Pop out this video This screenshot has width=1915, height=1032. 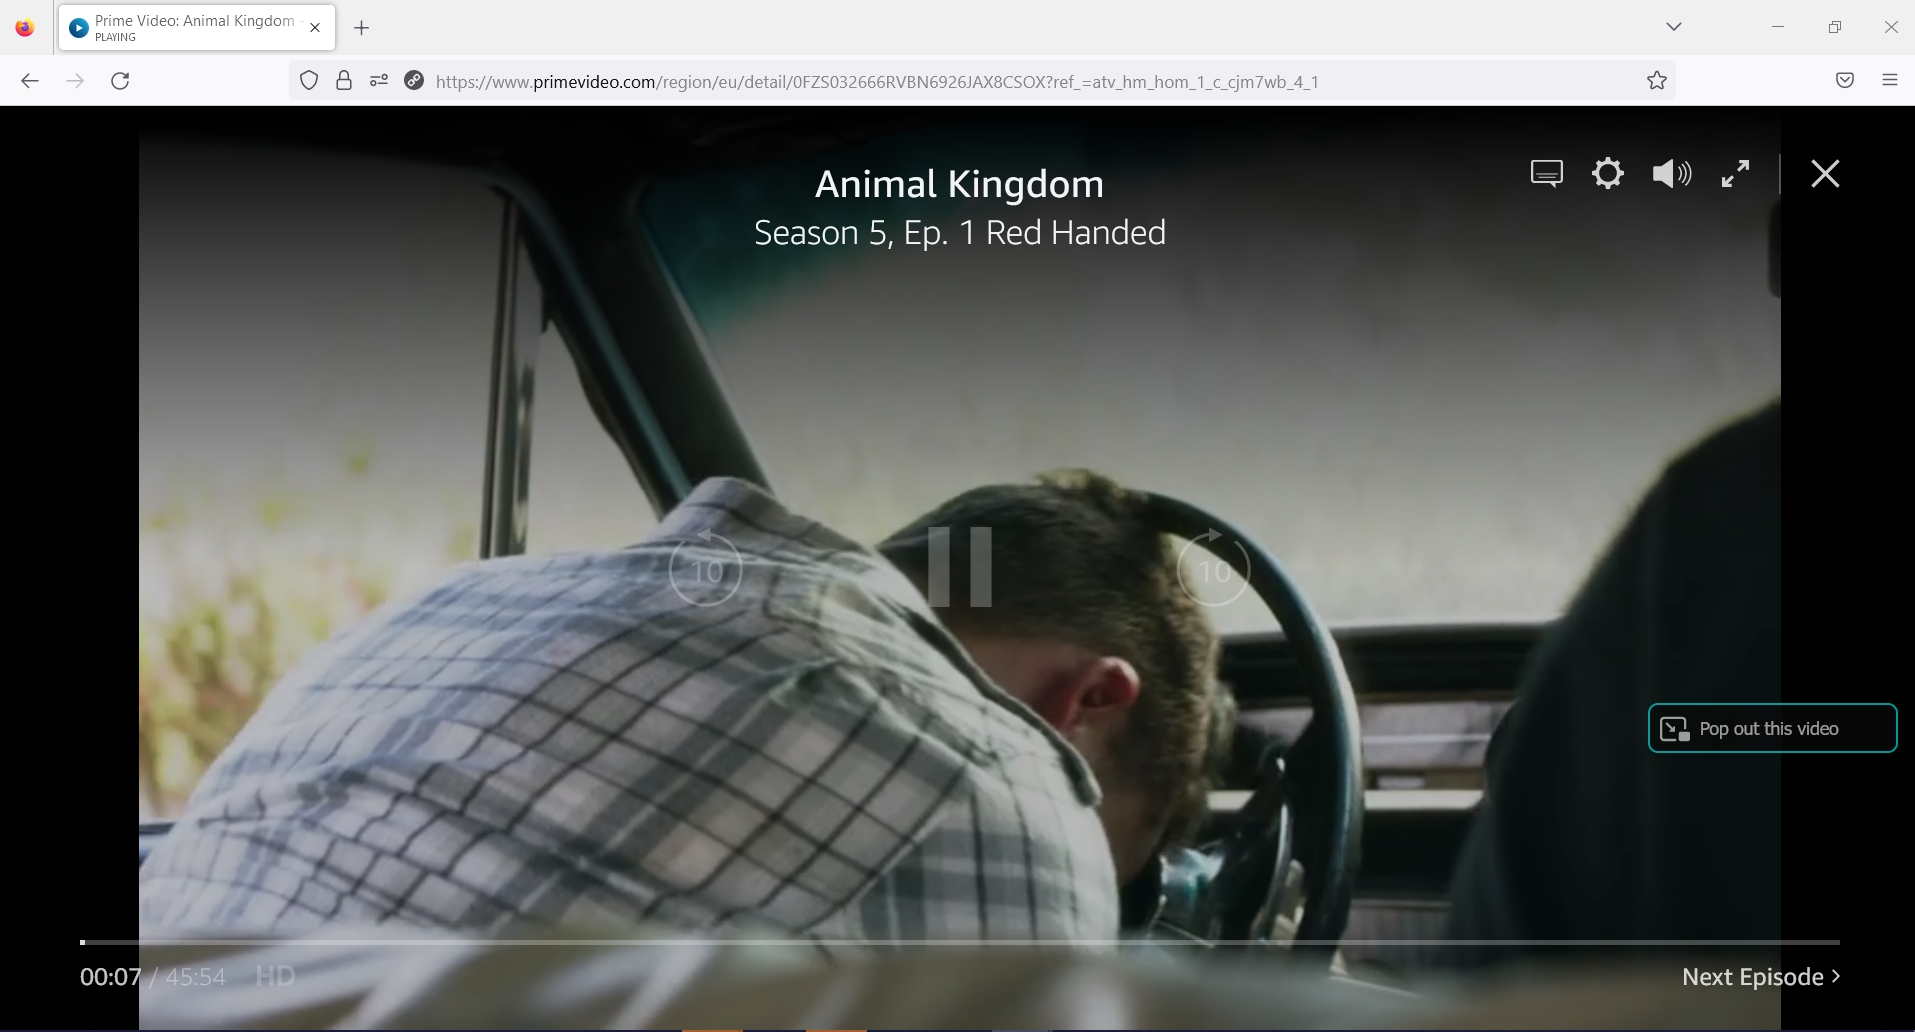coord(1771,728)
